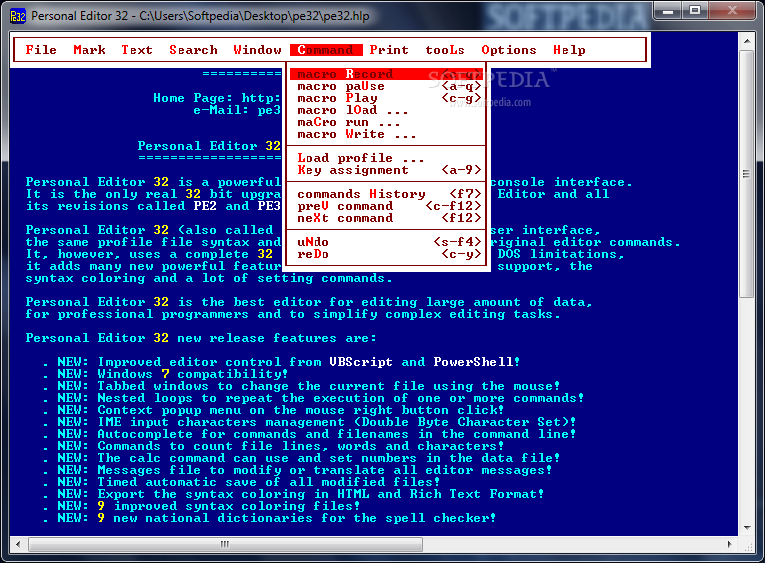Click the vertical scrollbar thumb
The image size is (765, 563).
pyautogui.click(x=747, y=174)
